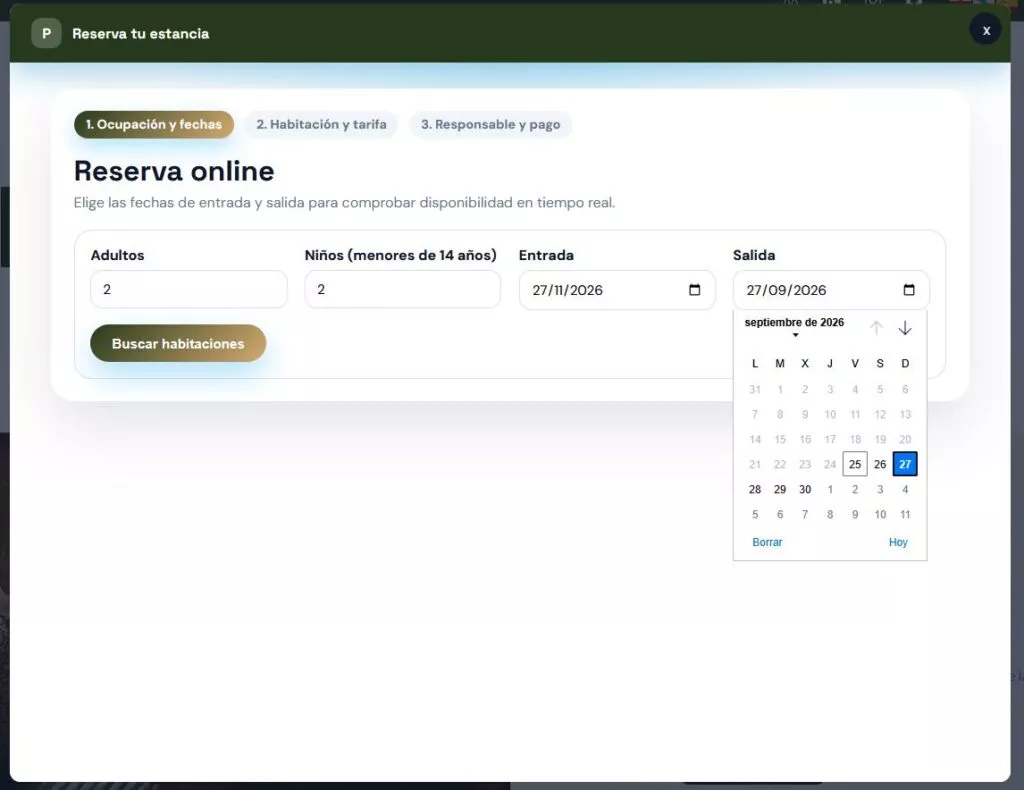Select highlighted day 27 in calendar
This screenshot has height=790, width=1024.
[904, 464]
